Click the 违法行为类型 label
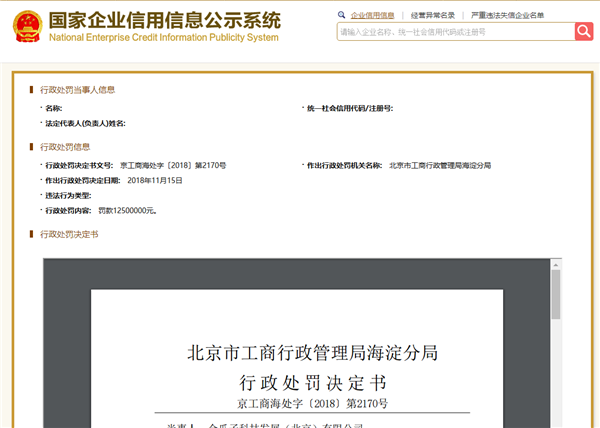Viewport: 600px width, 428px height. pos(68,196)
